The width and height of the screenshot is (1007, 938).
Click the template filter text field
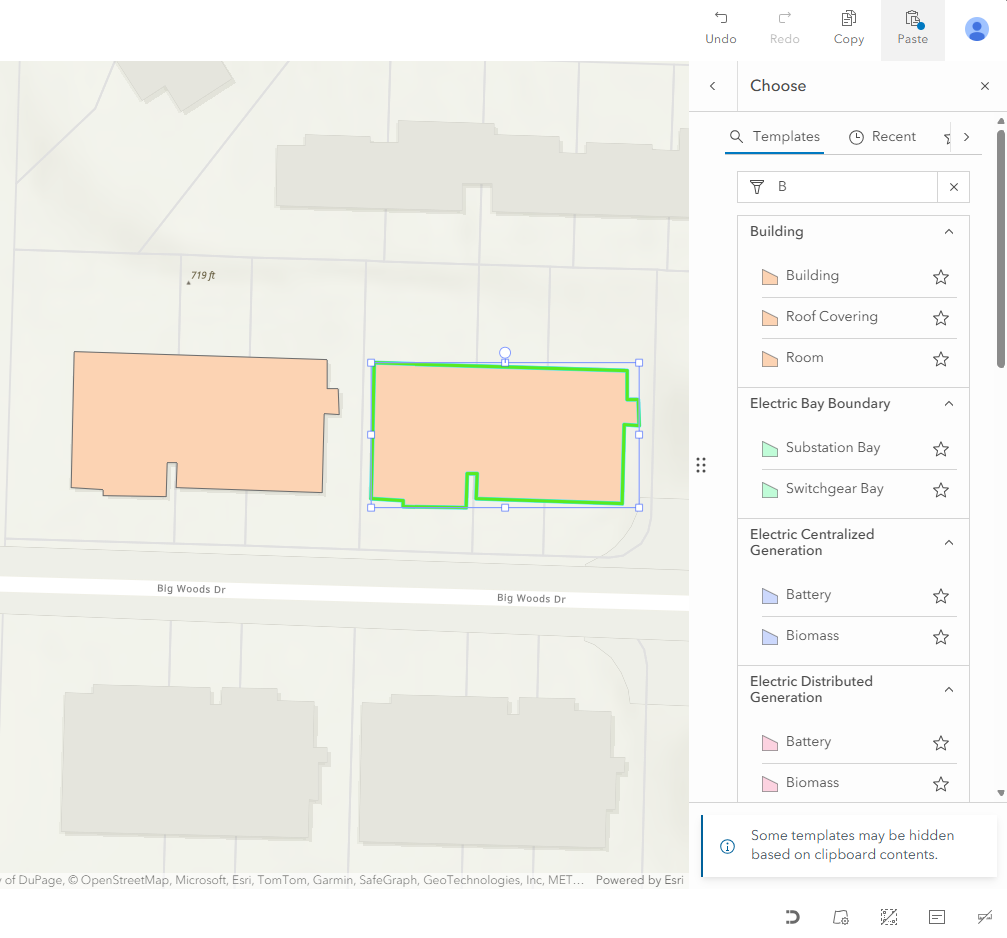(850, 187)
